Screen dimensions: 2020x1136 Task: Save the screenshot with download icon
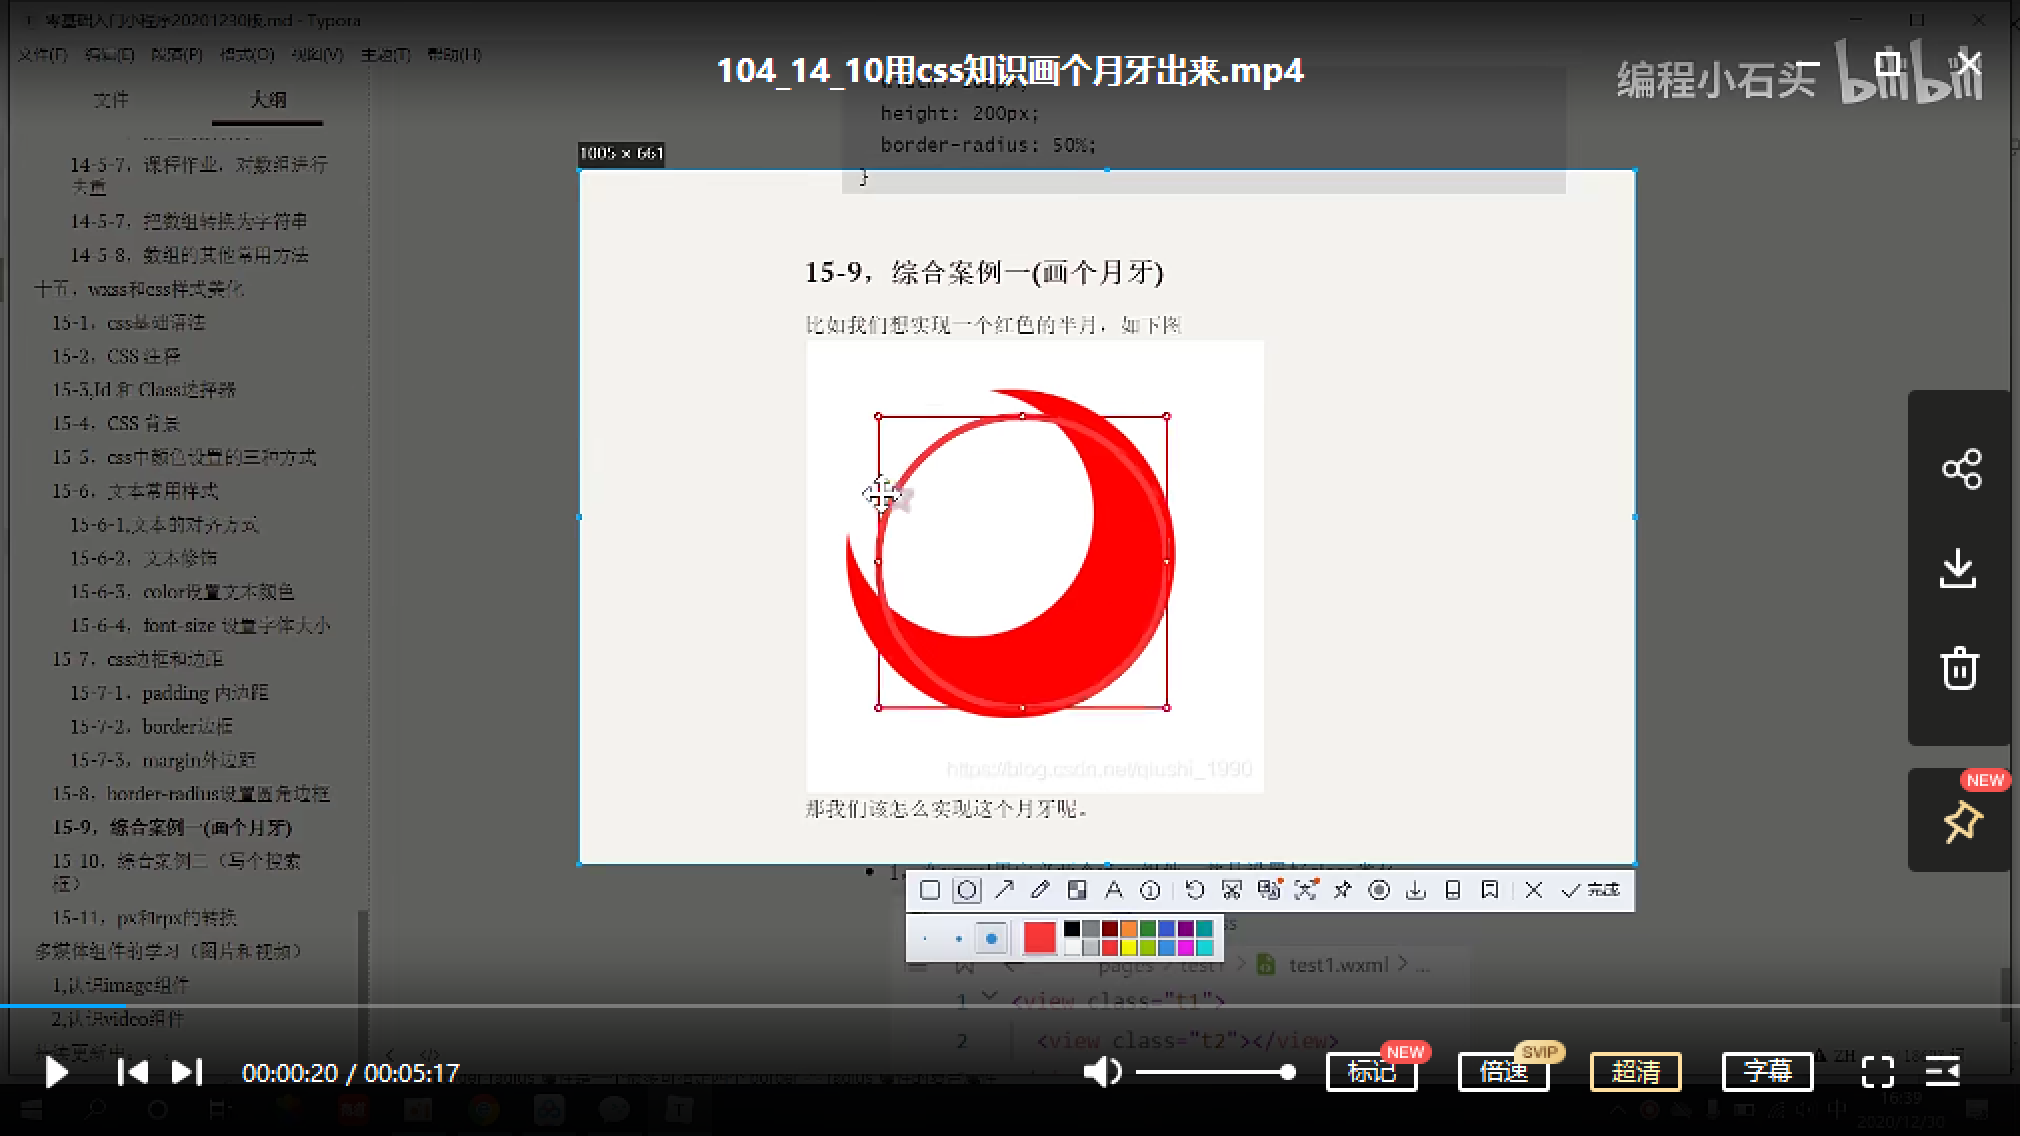1415,890
